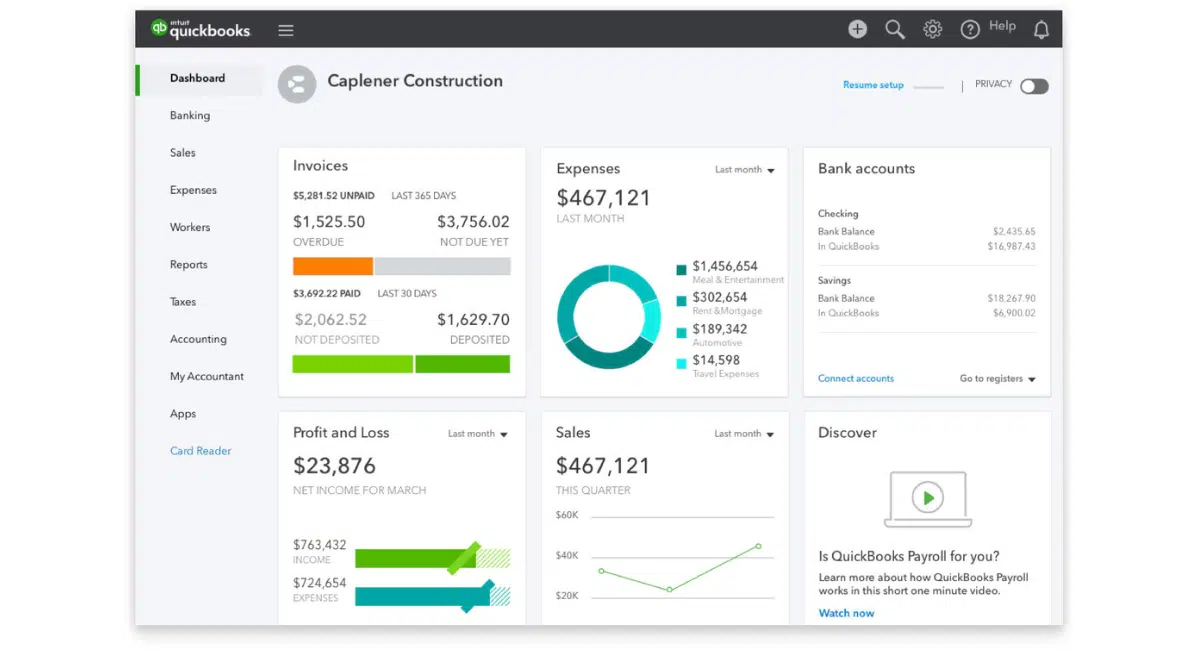Click the expenses donut chart
1200x650 pixels.
coord(609,316)
